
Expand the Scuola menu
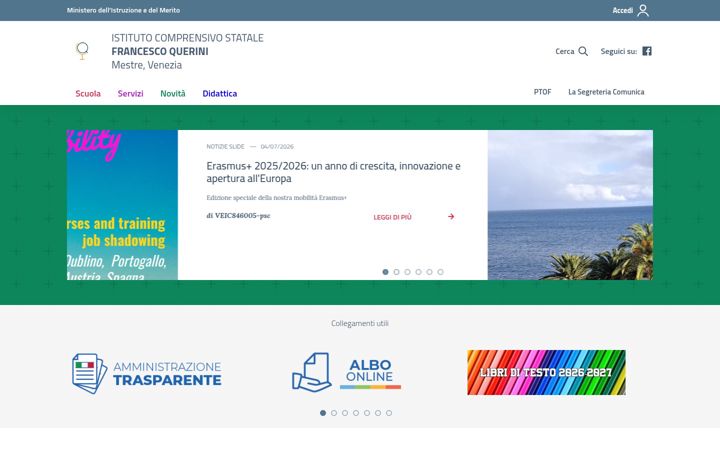88,93
